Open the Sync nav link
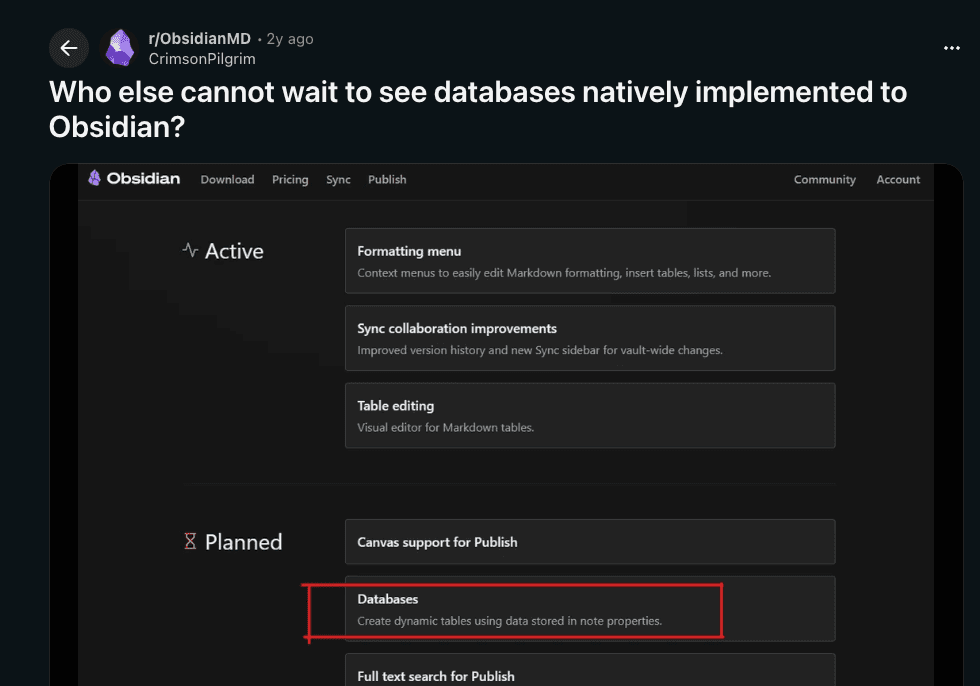The height and width of the screenshot is (686, 980). click(338, 180)
